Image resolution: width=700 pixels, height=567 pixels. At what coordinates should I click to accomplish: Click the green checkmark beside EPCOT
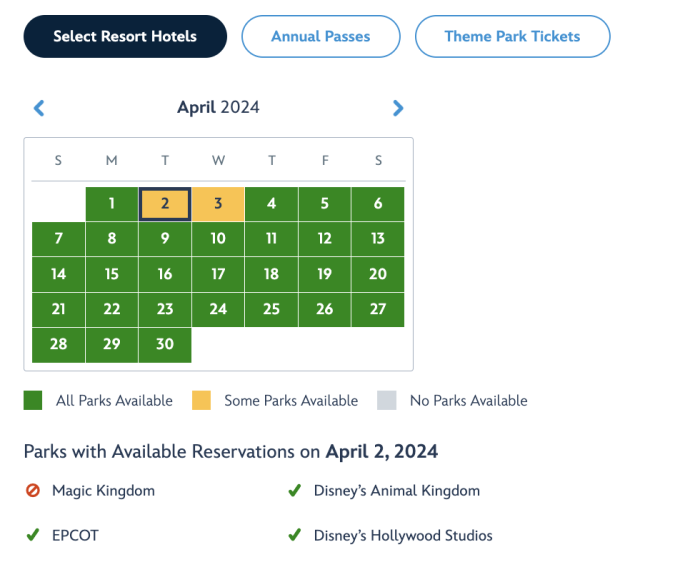tap(33, 535)
